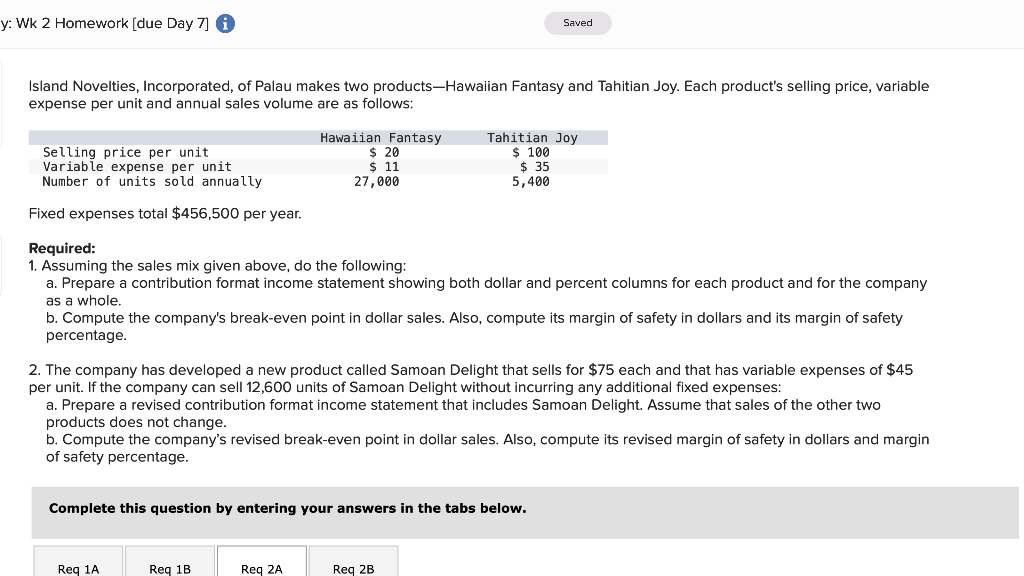
Task: Click the bold Required: heading
Action: [62, 248]
